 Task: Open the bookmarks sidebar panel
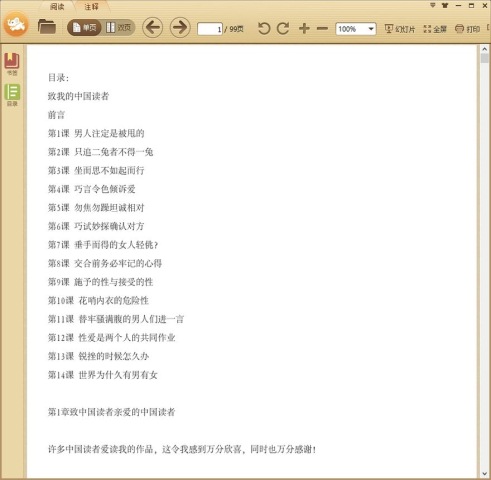[12, 64]
